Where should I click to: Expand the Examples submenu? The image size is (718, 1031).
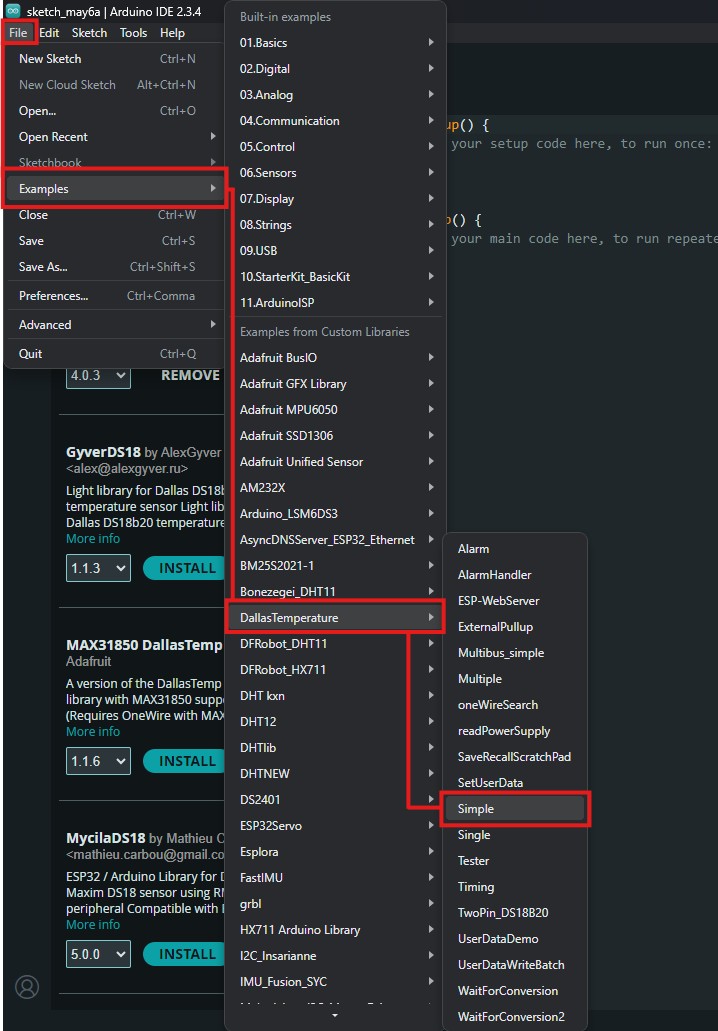click(x=115, y=189)
